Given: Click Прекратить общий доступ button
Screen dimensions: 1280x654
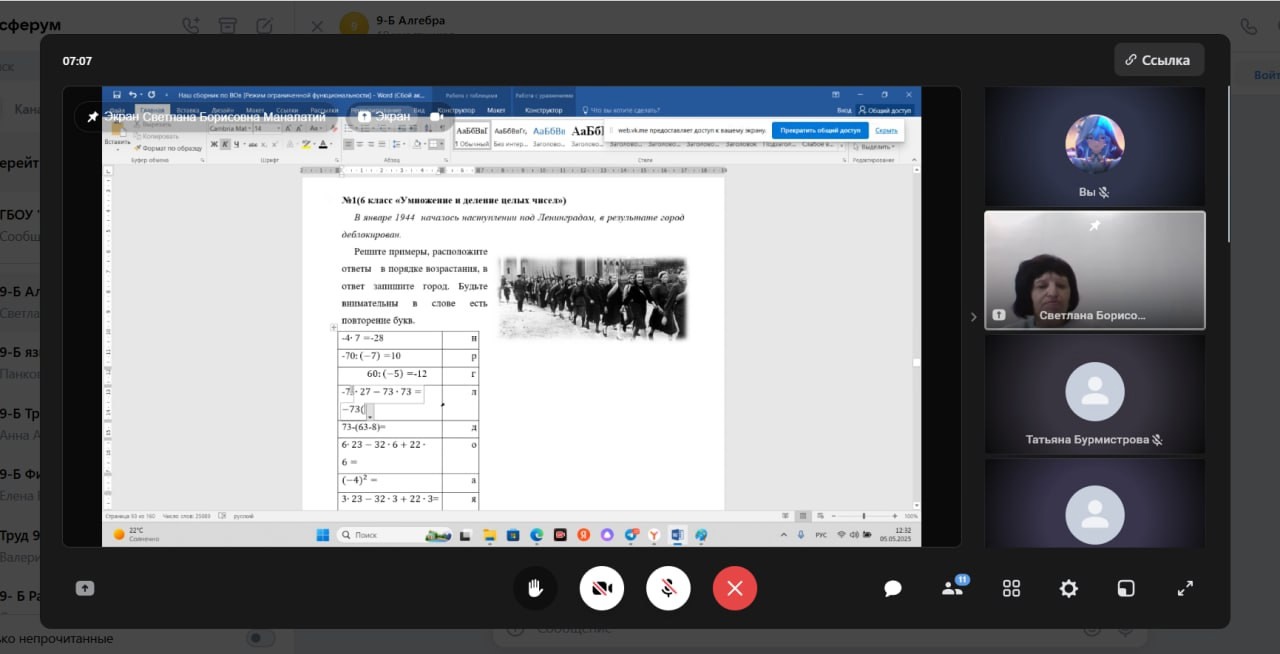Looking at the screenshot, I should pyautogui.click(x=820, y=130).
